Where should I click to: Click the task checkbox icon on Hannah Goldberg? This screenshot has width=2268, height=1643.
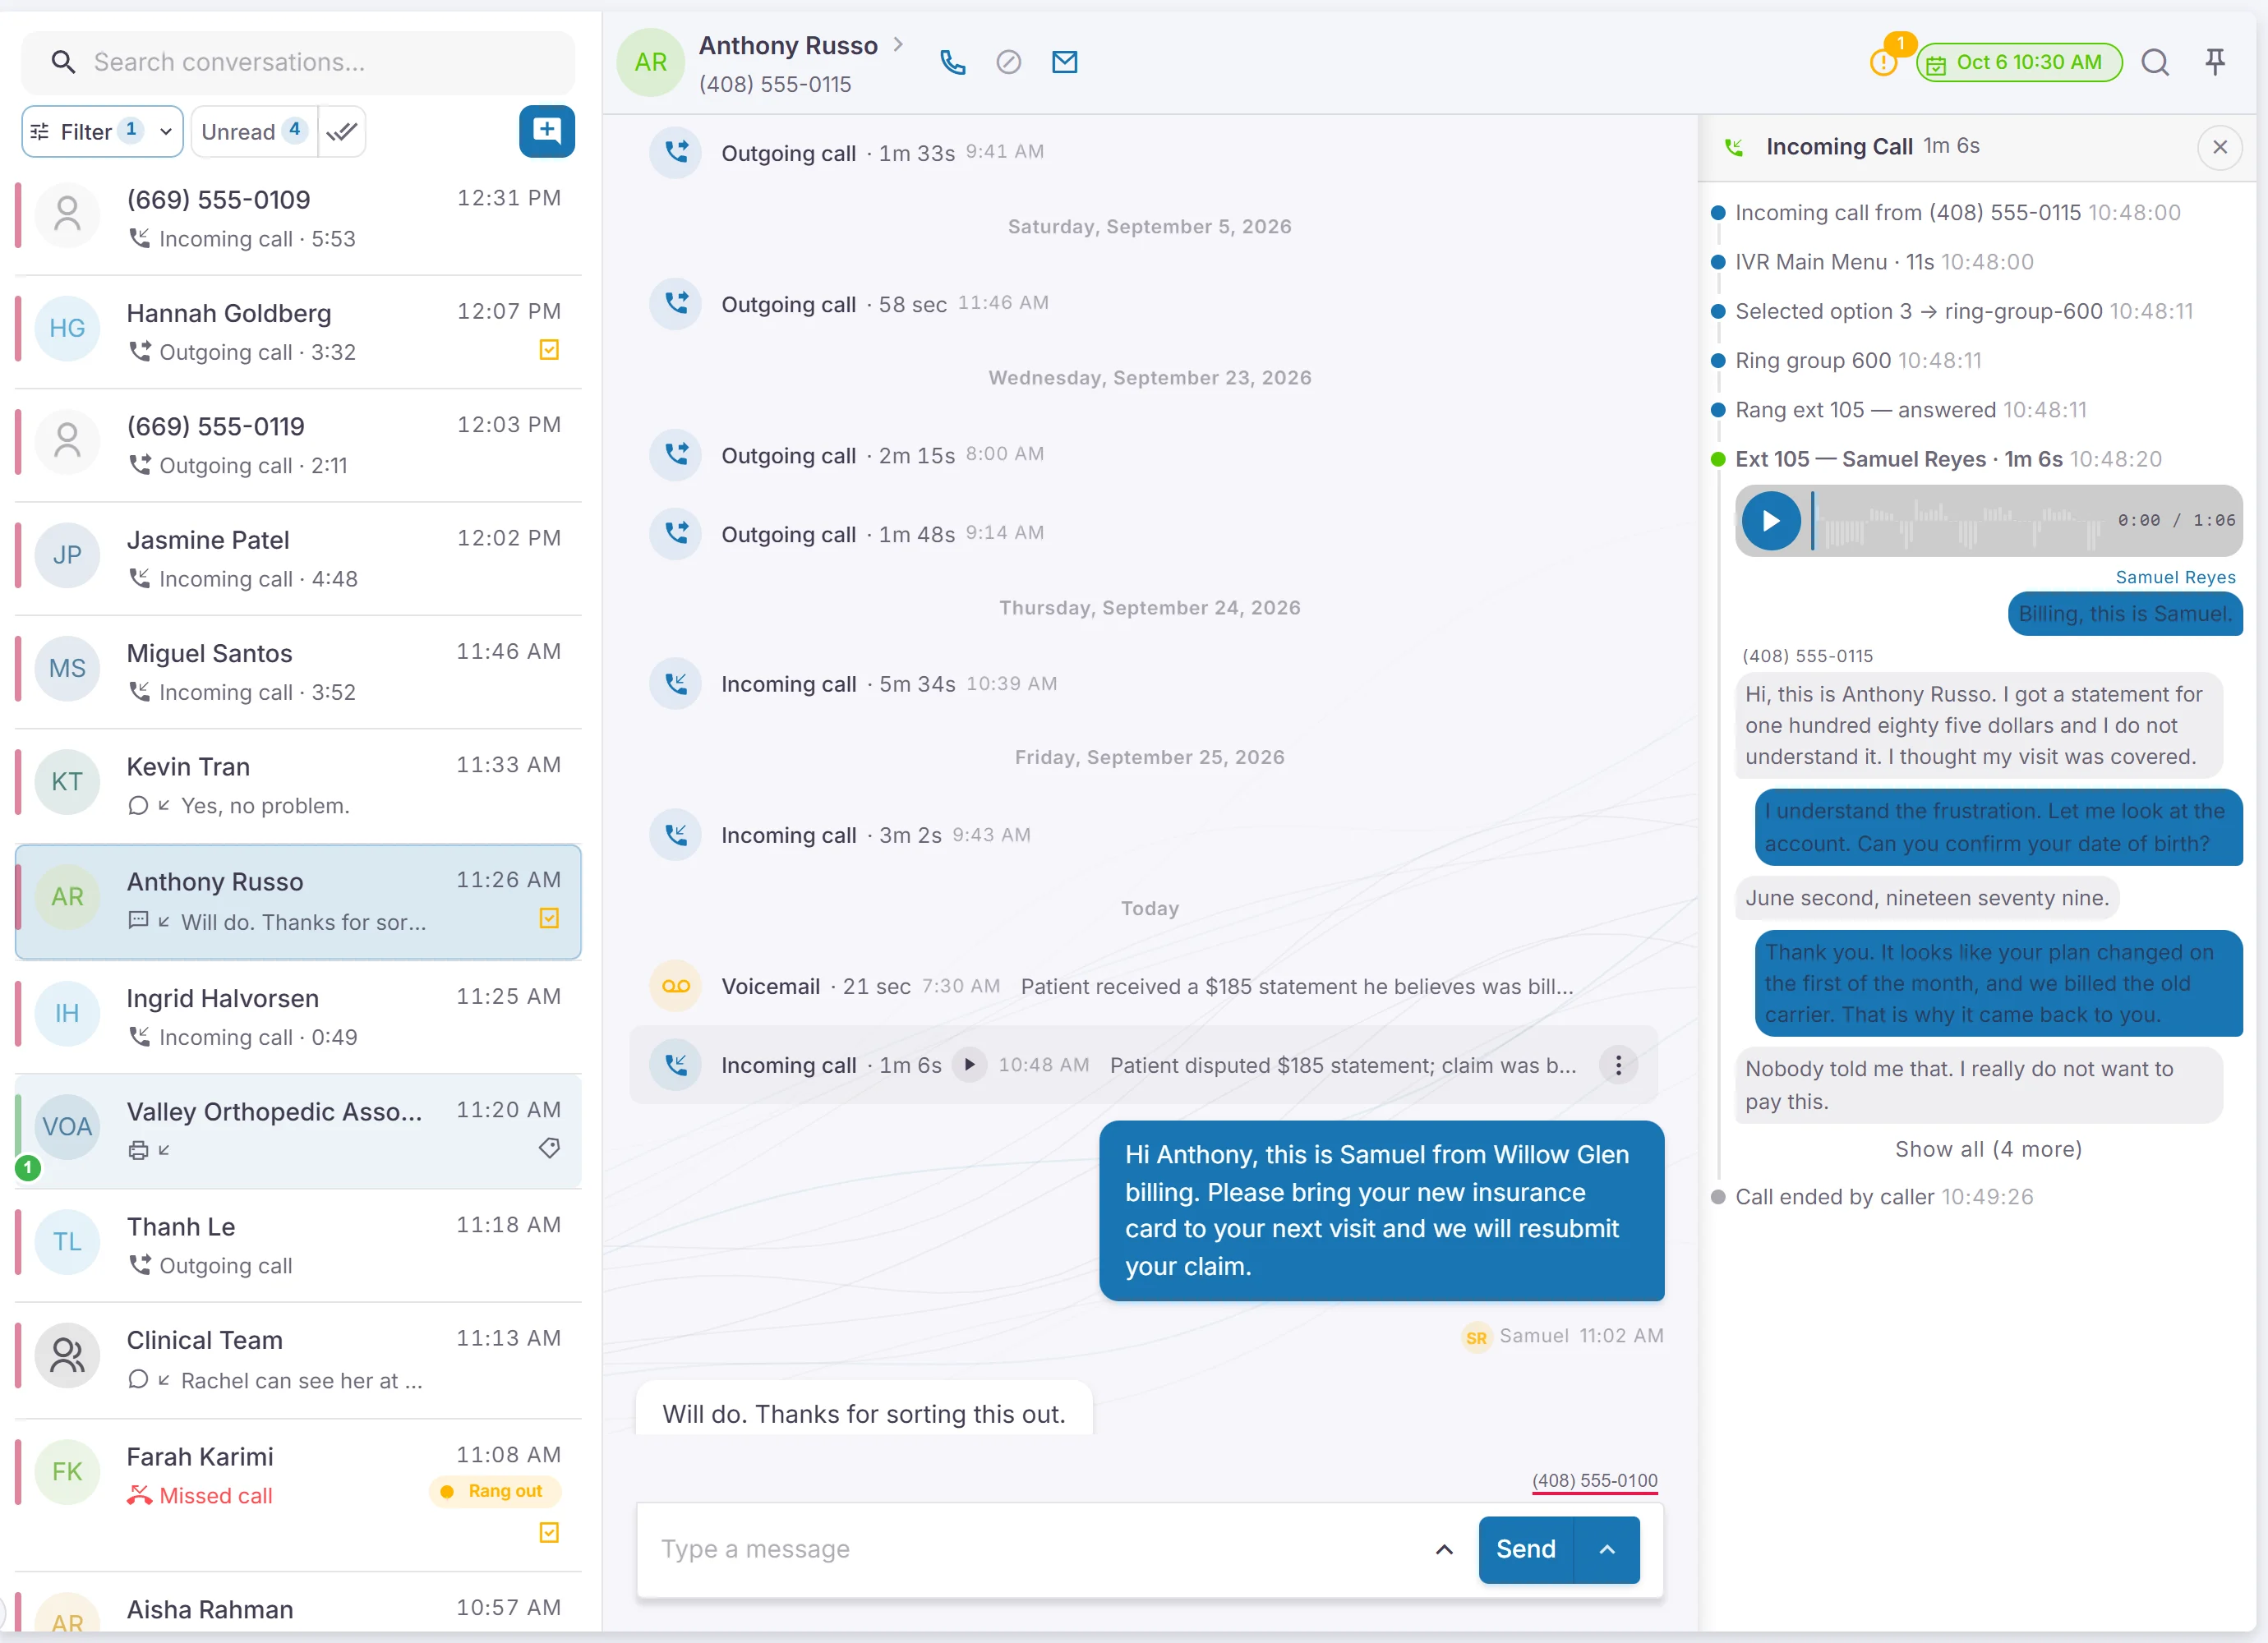coord(549,350)
